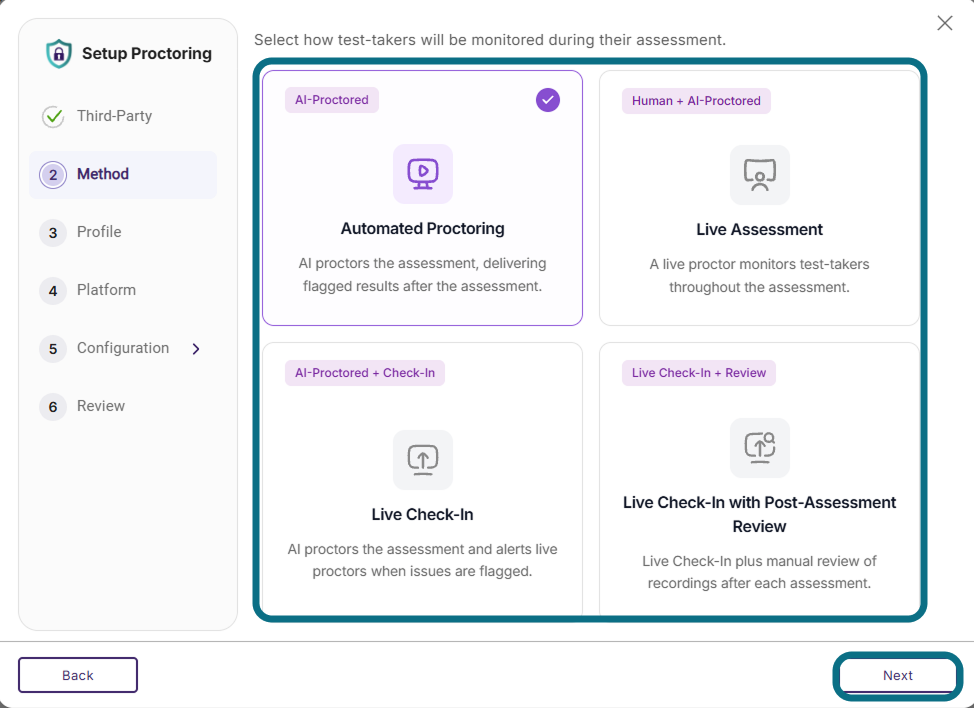
Task: Select the Live Assessment title
Action: (759, 230)
